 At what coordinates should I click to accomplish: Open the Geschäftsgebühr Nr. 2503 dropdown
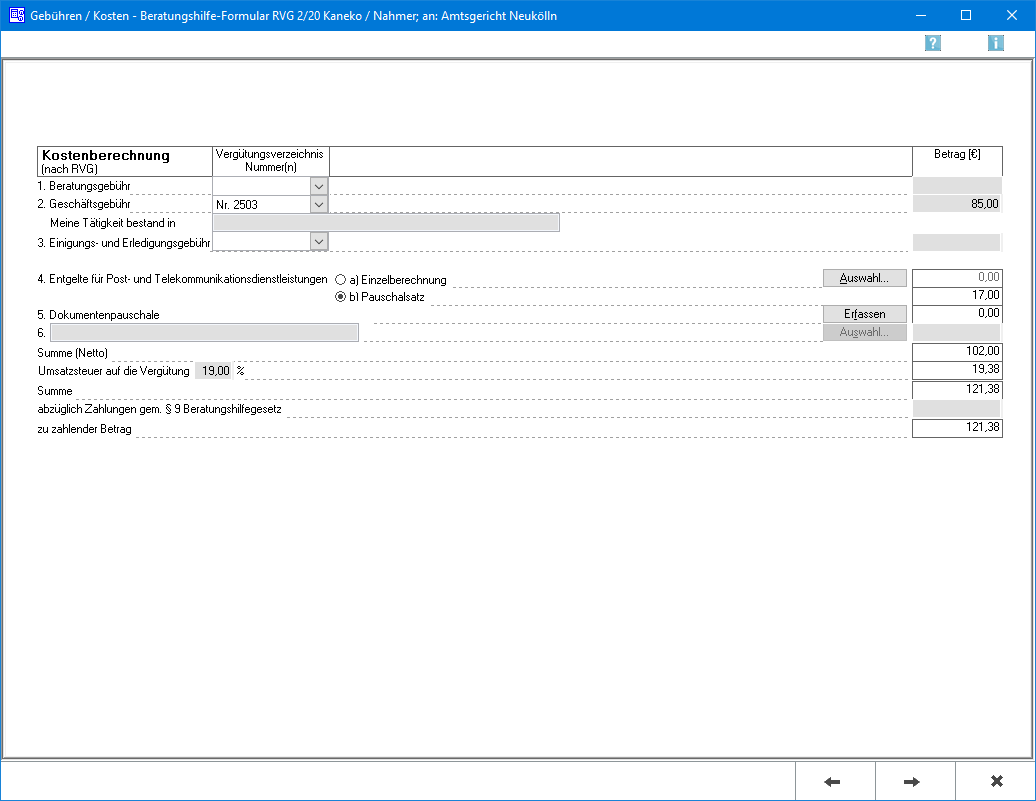(319, 204)
